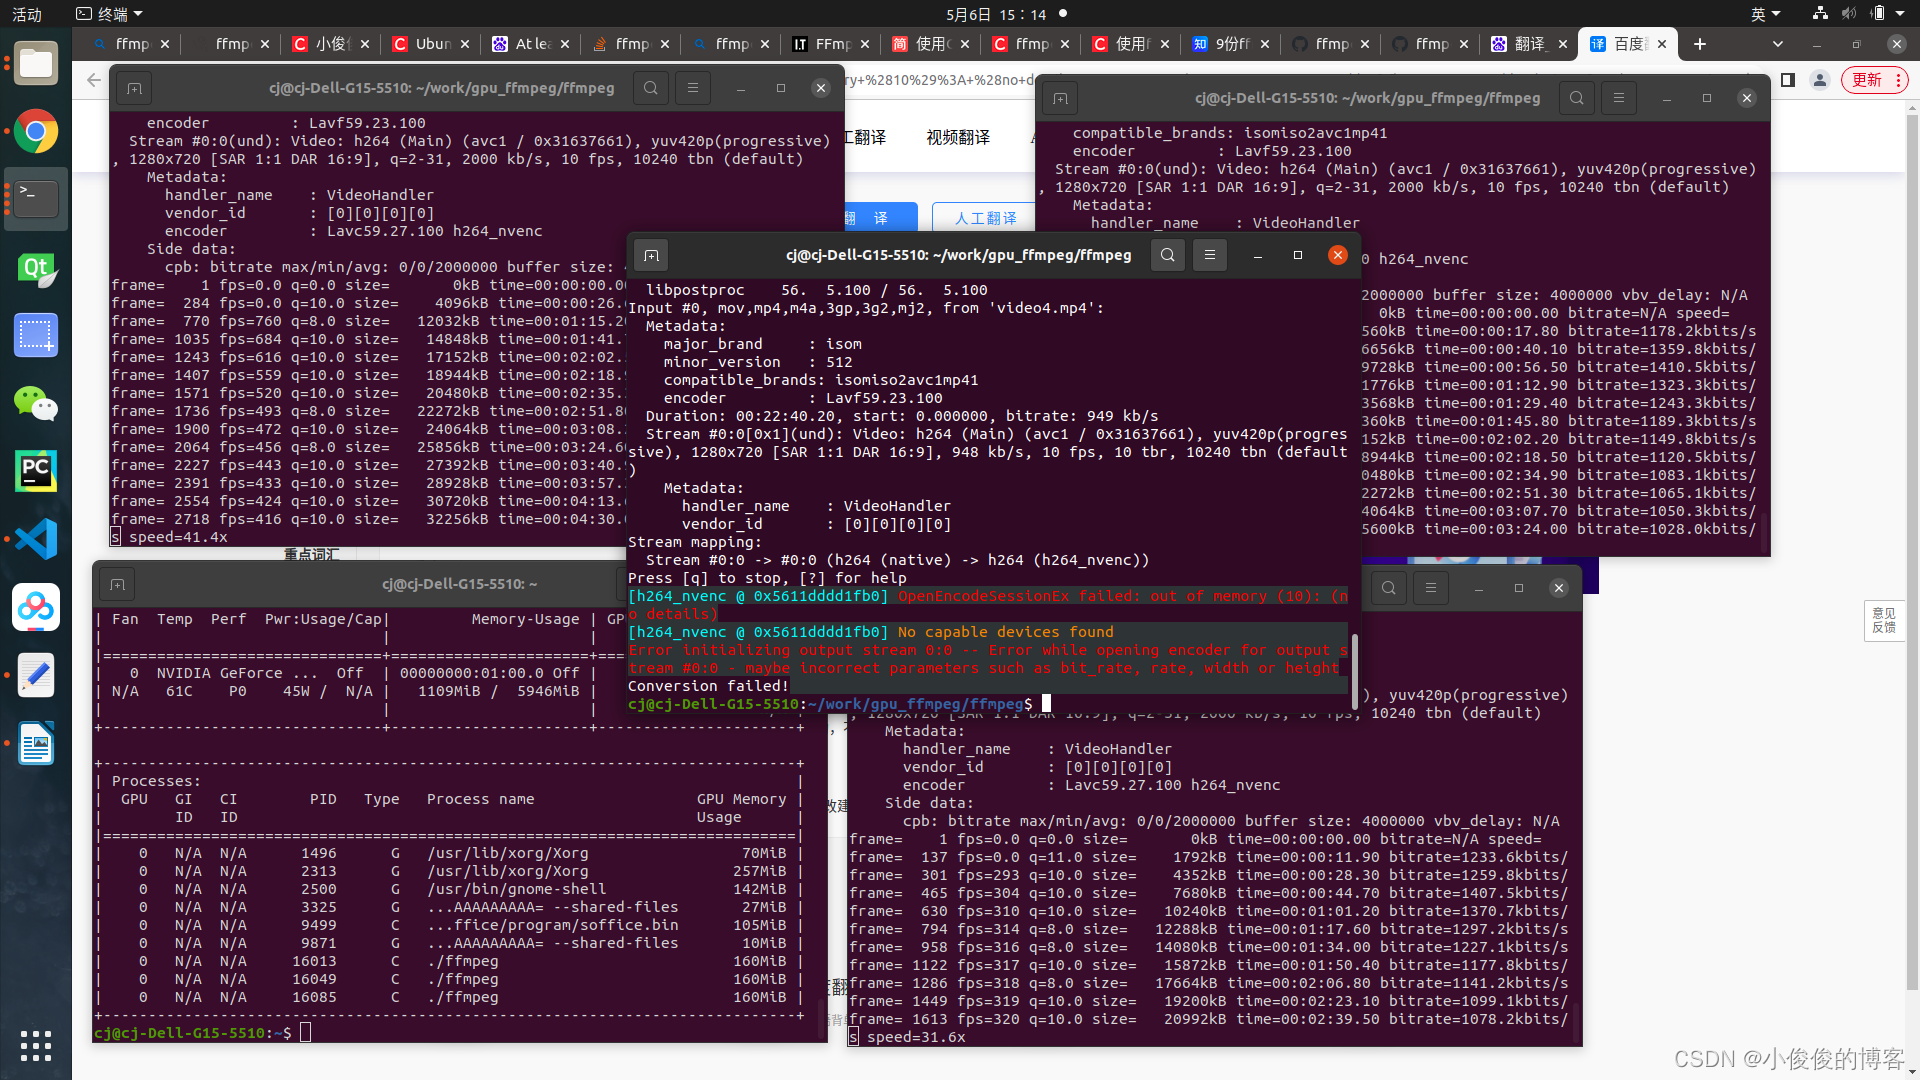
Task: Click volume icon in top bar
Action: pyautogui.click(x=1848, y=13)
